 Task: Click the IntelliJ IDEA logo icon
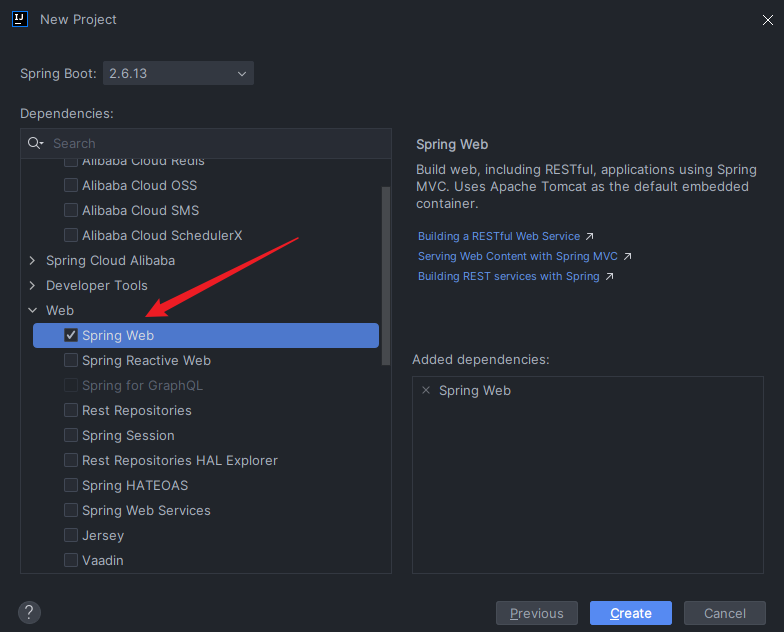20,19
